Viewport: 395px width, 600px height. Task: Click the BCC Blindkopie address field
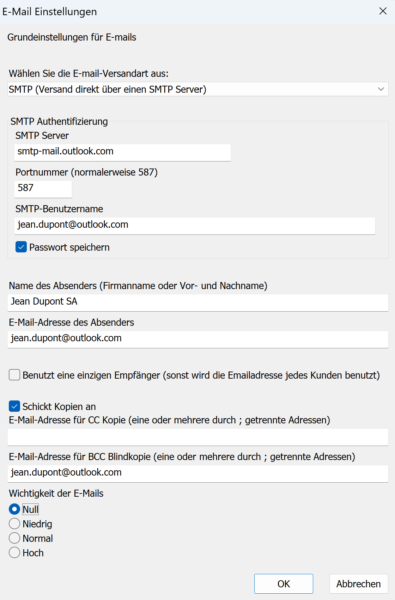point(198,473)
